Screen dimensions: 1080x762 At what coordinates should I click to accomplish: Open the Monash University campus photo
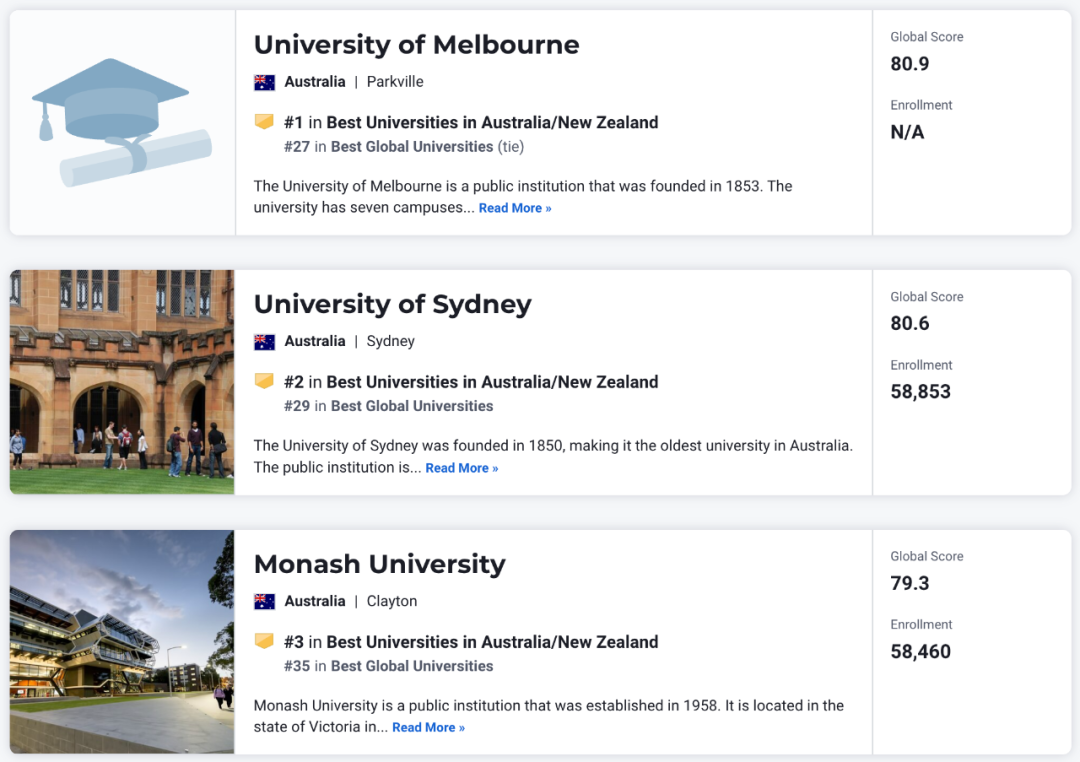(x=122, y=641)
